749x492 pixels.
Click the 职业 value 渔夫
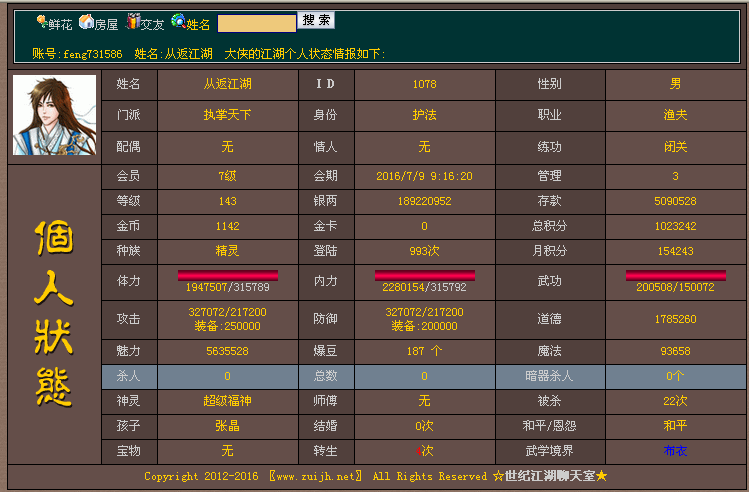coord(675,115)
